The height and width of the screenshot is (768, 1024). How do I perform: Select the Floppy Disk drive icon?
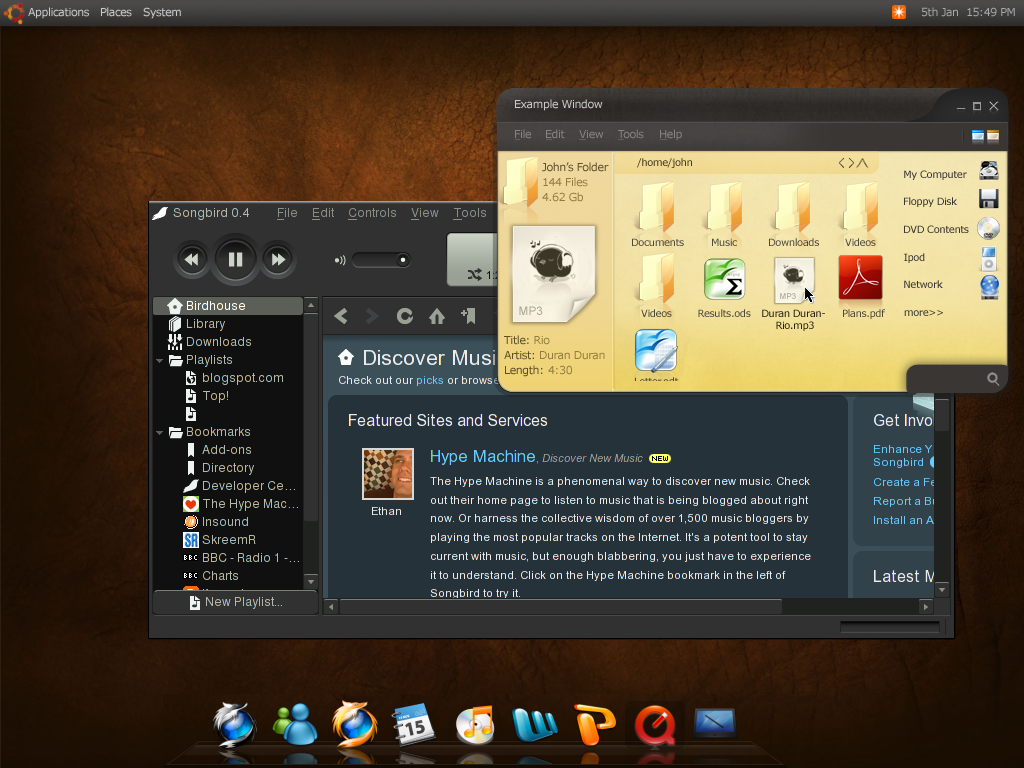[988, 199]
